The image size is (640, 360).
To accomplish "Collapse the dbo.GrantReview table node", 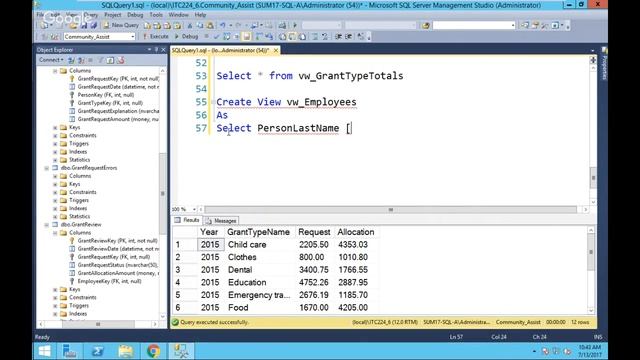I will (x=47, y=224).
